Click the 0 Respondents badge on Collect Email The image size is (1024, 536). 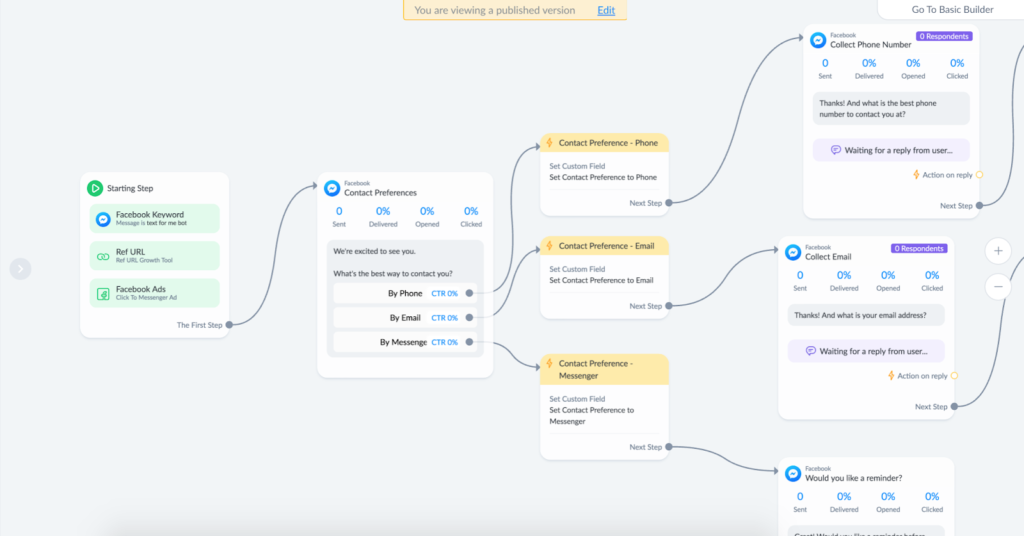pos(918,248)
